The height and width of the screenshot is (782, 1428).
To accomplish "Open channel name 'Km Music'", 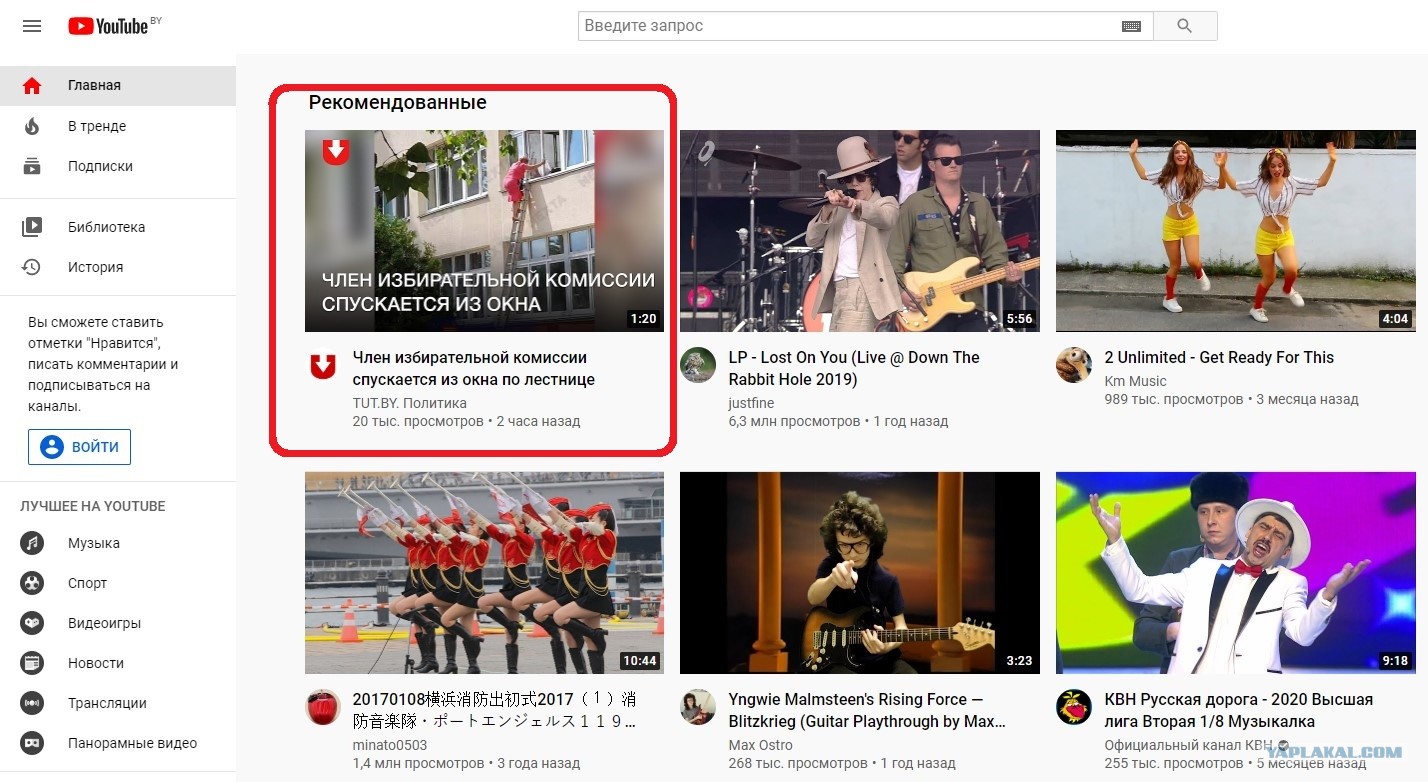I will point(1135,381).
